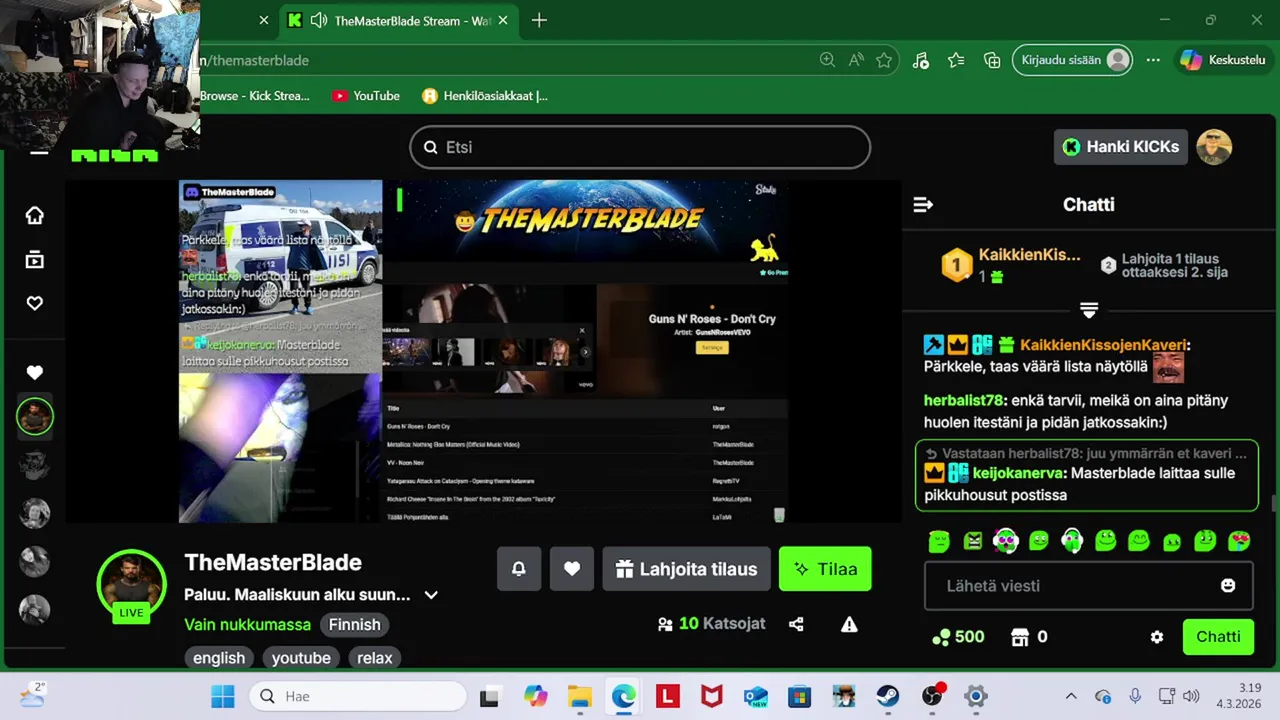The width and height of the screenshot is (1280, 720).
Task: Select the youtube tag
Action: pos(301,658)
